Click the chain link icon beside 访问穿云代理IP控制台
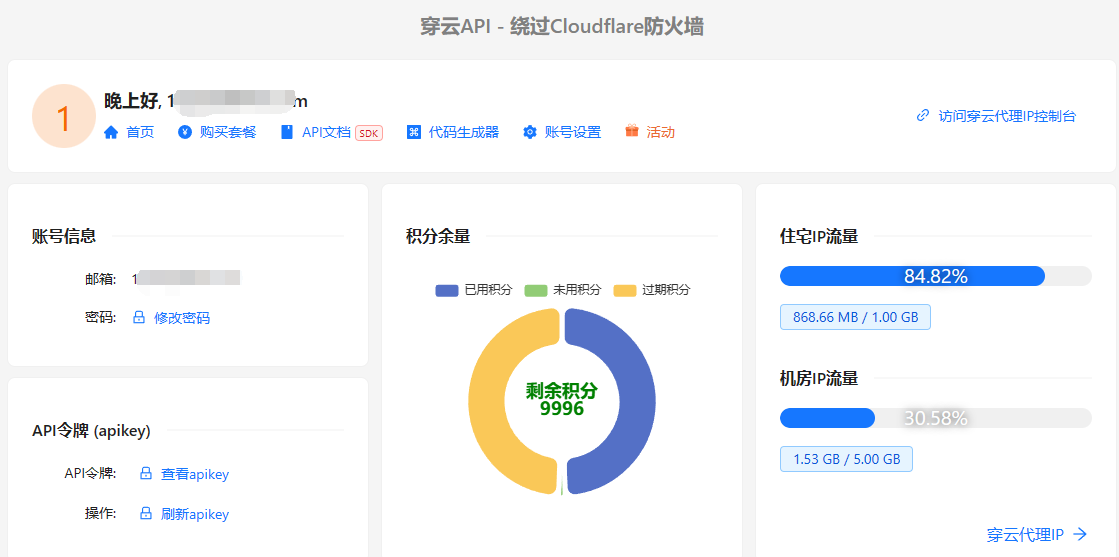 pos(923,116)
